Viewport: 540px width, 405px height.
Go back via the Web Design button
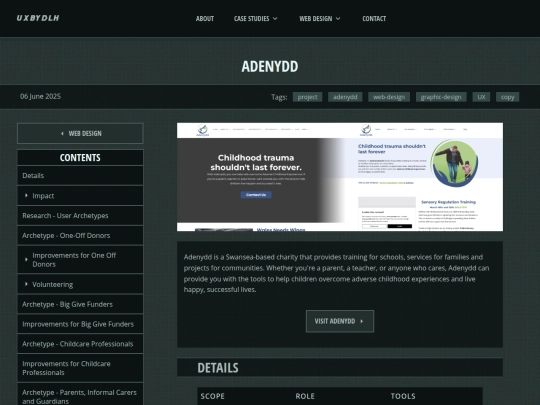click(x=80, y=133)
